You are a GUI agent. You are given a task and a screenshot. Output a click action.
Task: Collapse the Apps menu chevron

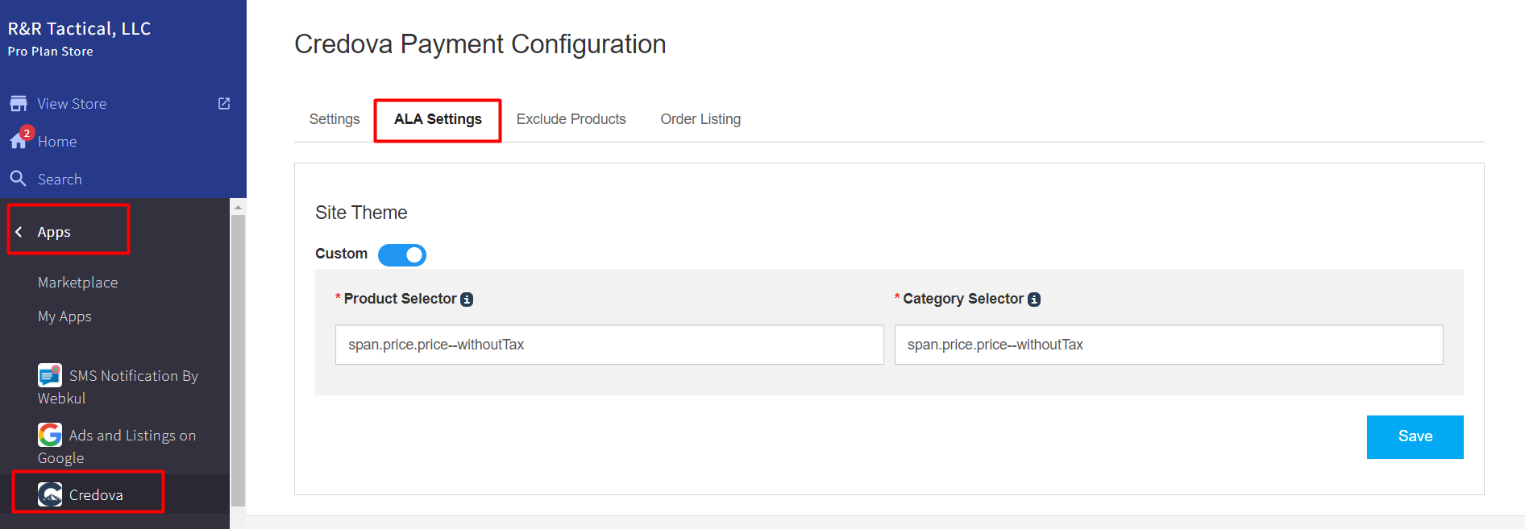coord(19,232)
